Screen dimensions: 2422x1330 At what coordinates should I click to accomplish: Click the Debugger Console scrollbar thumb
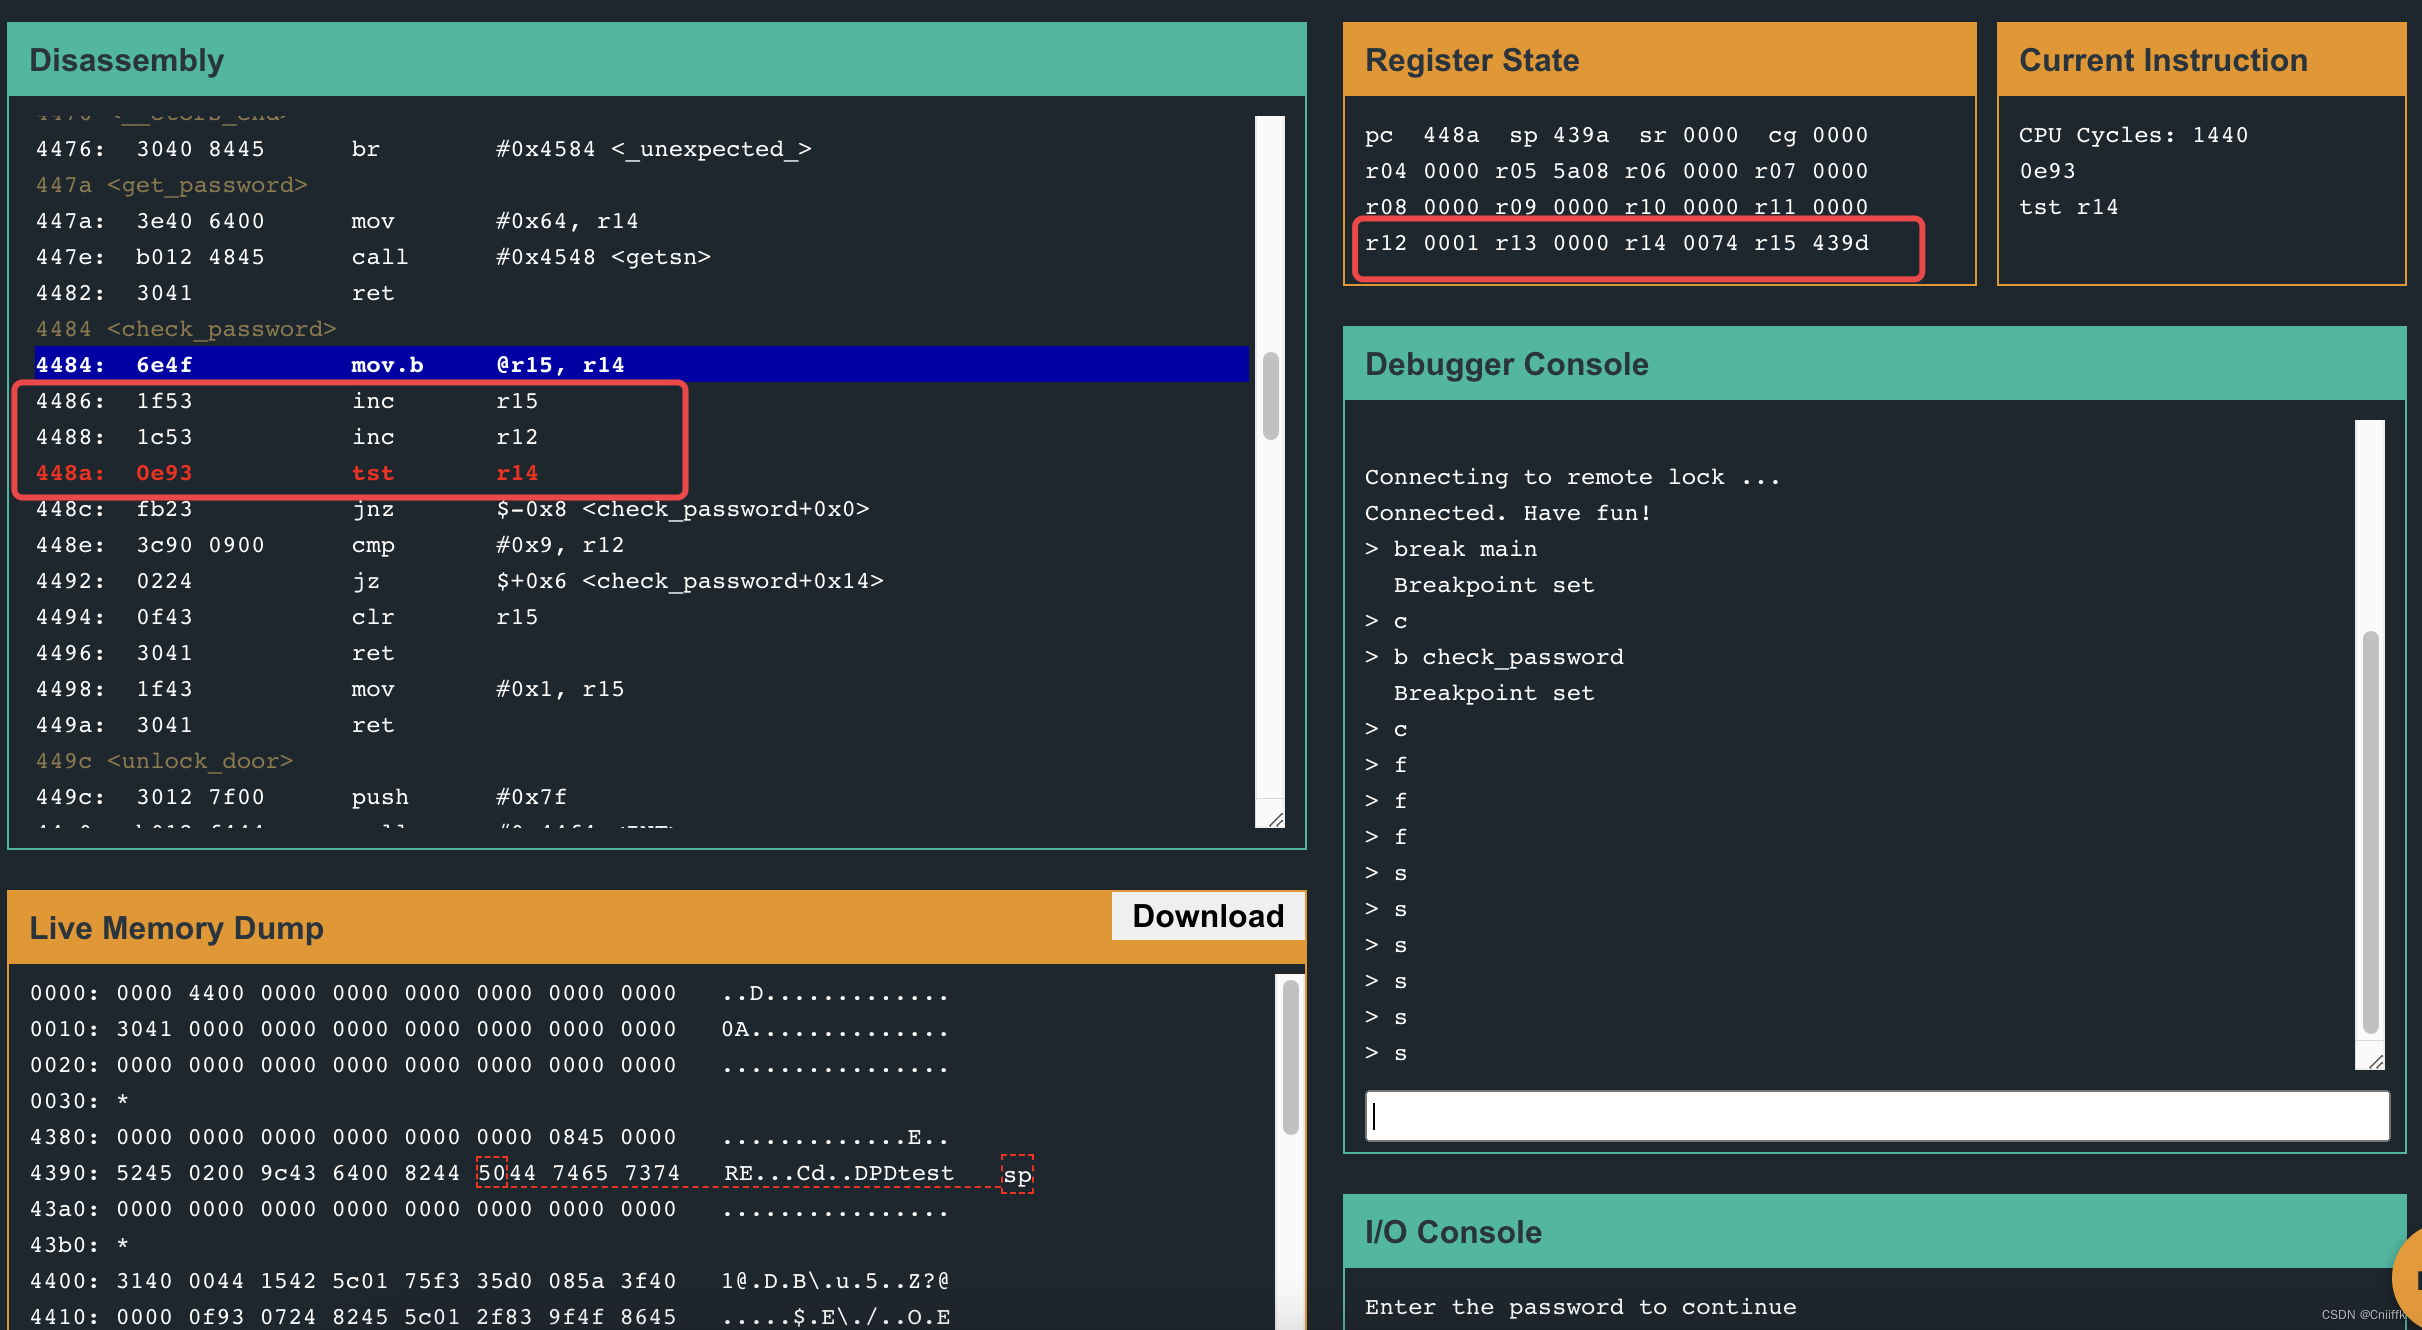pos(2370,832)
